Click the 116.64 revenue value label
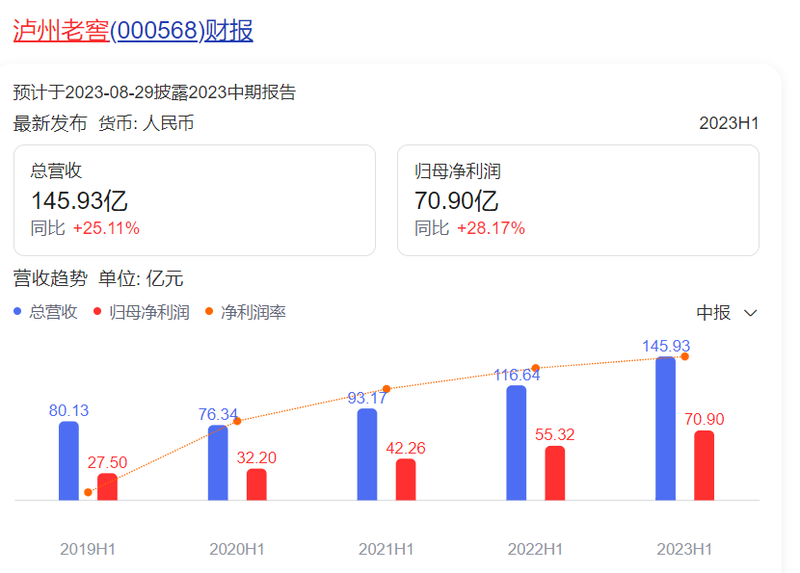Screen dimensions: 800x573 point(516,375)
